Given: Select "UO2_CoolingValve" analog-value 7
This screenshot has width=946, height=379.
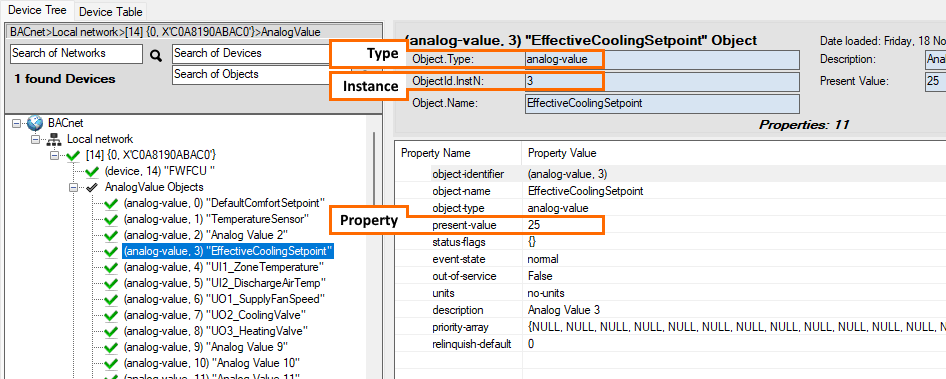Looking at the screenshot, I should [214, 315].
